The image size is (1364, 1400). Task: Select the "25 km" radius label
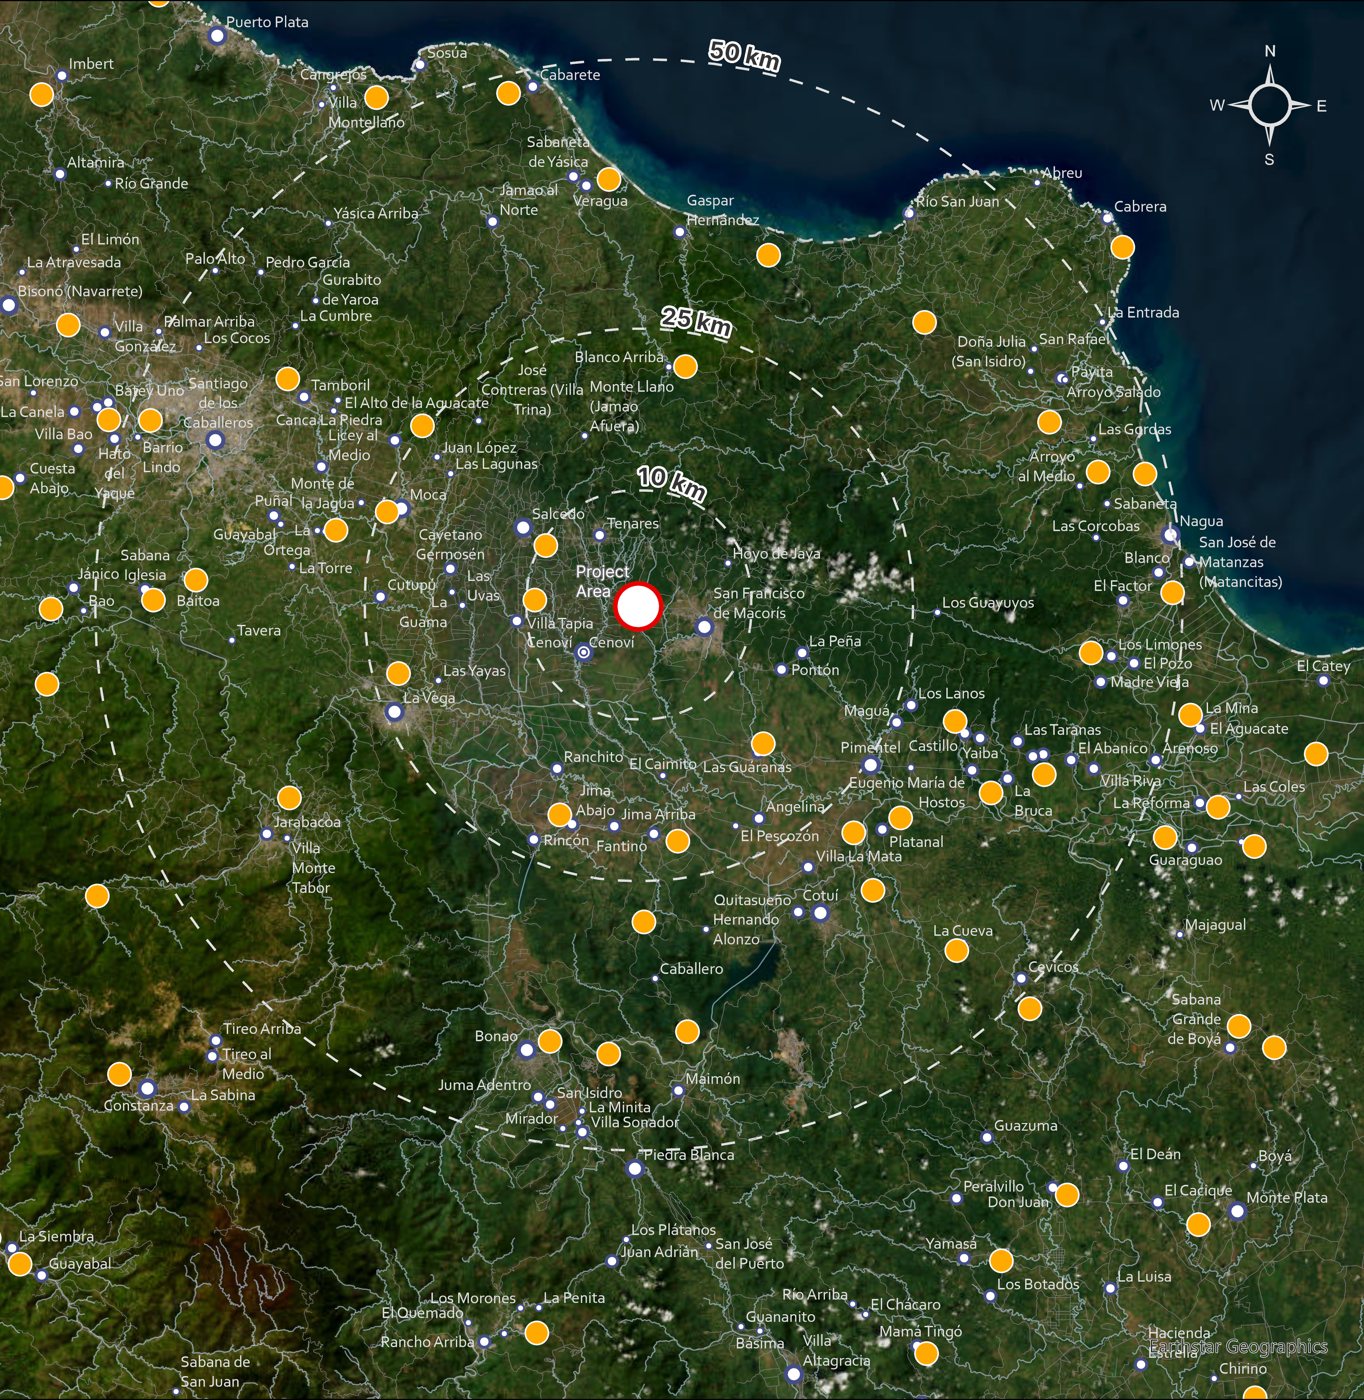(696, 321)
